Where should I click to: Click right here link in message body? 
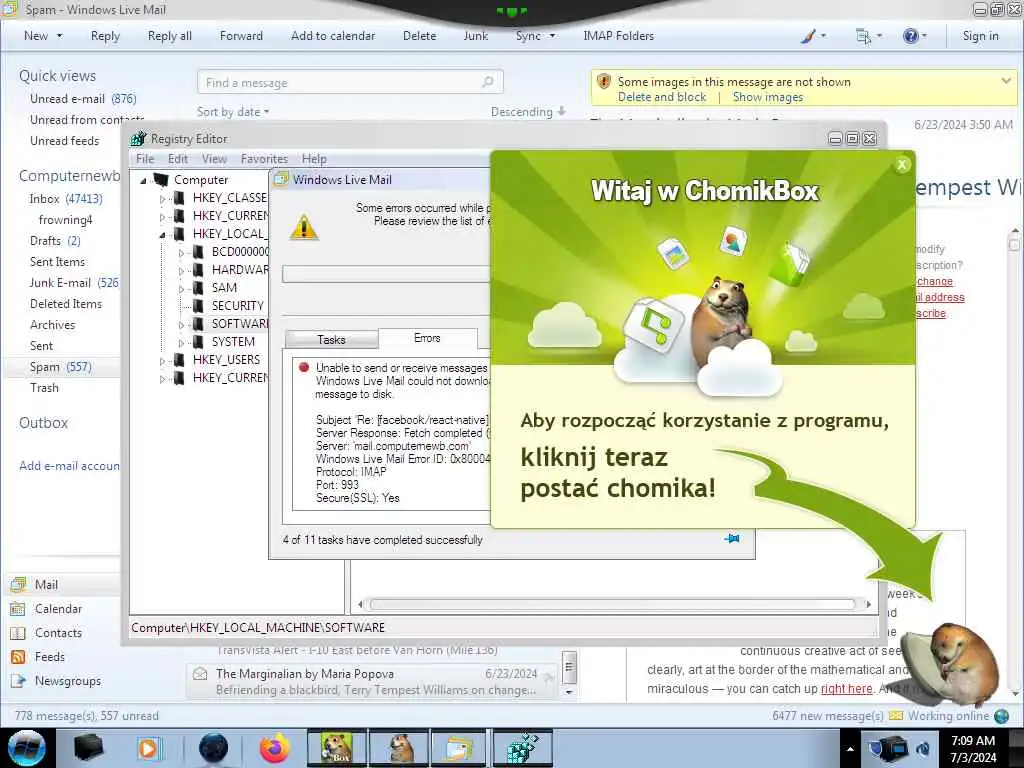coord(846,688)
